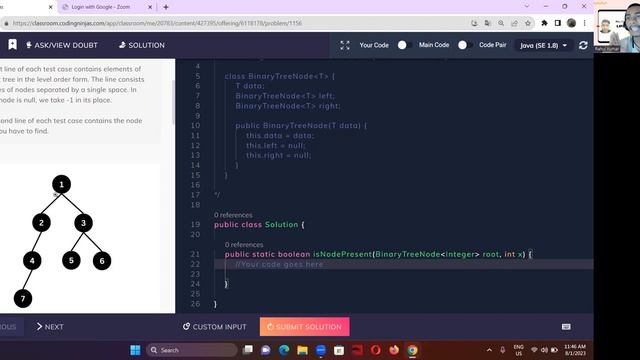This screenshot has width=640, height=360.
Task: Open the Chrome three-dot menu
Action: pyautogui.click(x=584, y=23)
